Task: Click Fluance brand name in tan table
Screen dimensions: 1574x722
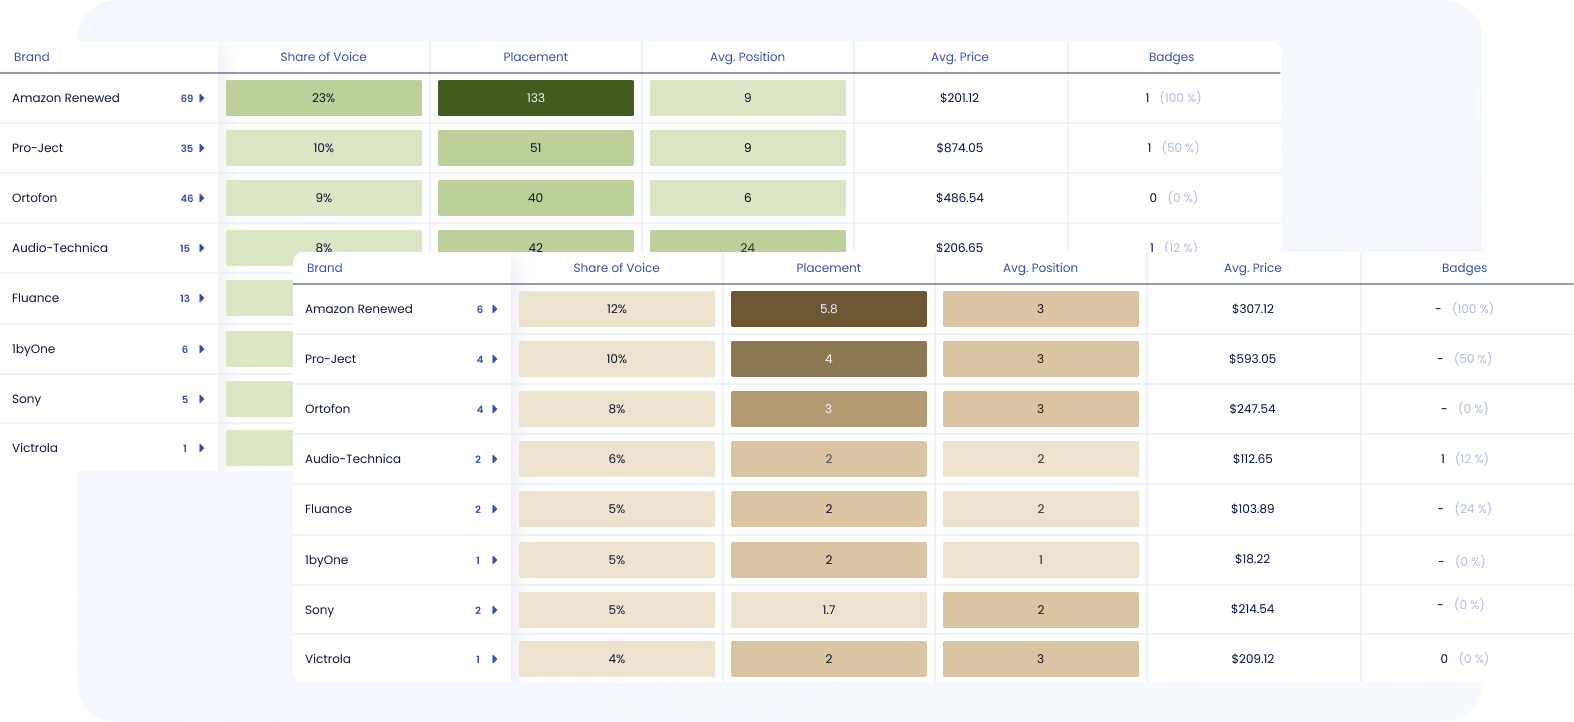Action: [x=329, y=509]
